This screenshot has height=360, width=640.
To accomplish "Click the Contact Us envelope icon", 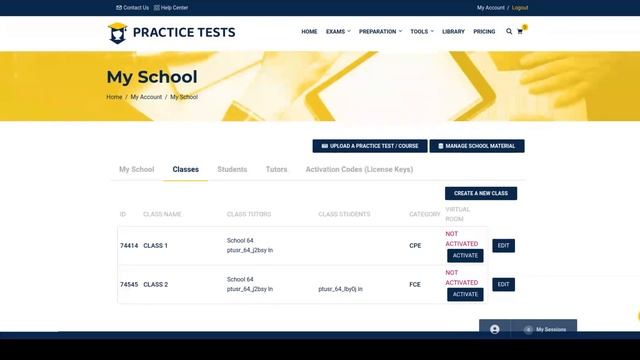I will pos(119,8).
